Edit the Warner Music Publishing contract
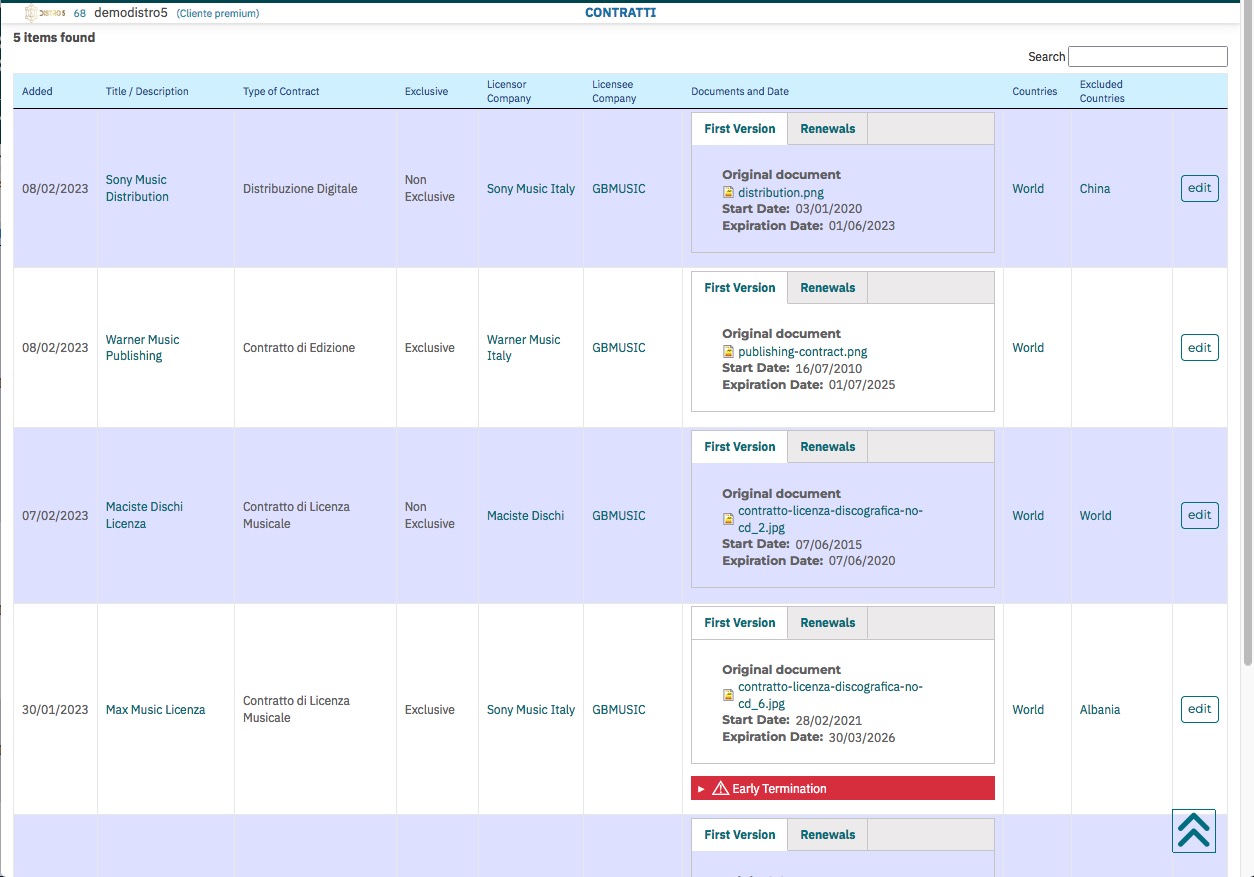 click(1200, 348)
